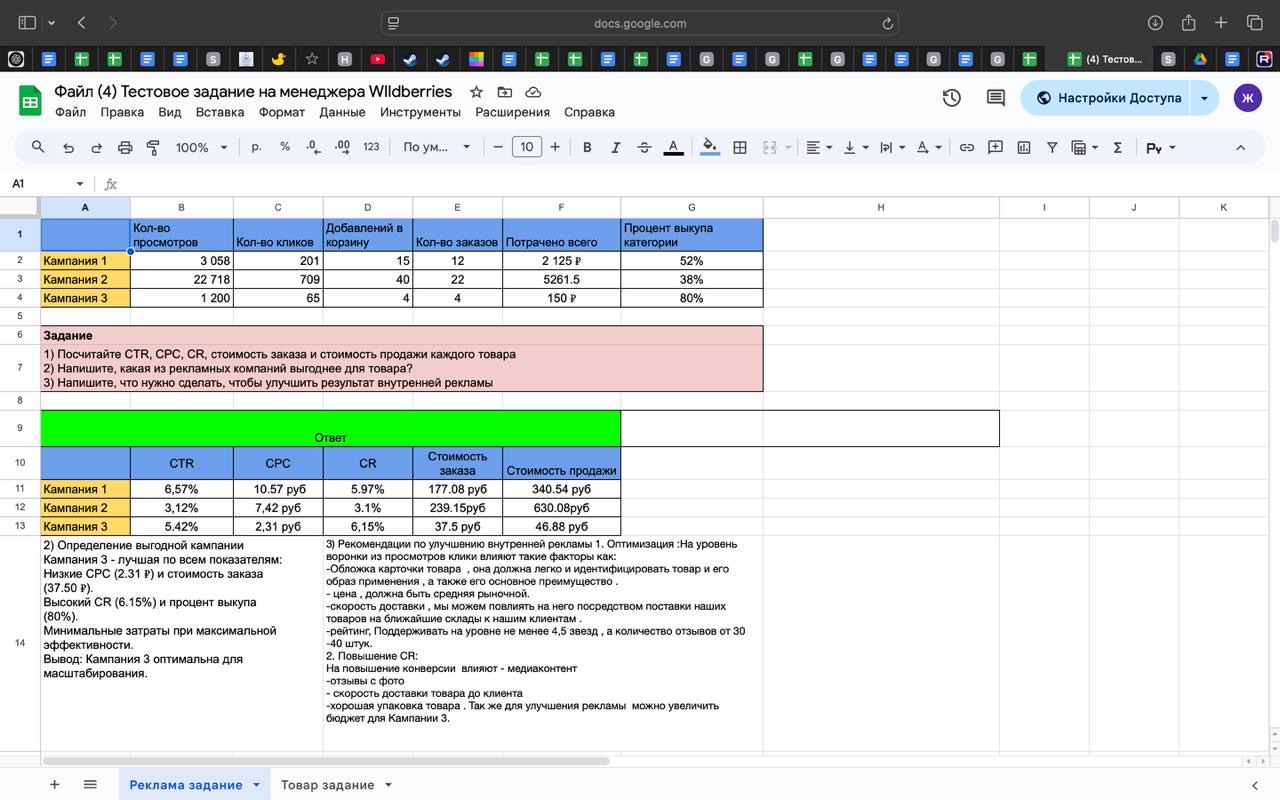Click the font size field
Viewport: 1280px width, 800px height.
click(x=526, y=147)
